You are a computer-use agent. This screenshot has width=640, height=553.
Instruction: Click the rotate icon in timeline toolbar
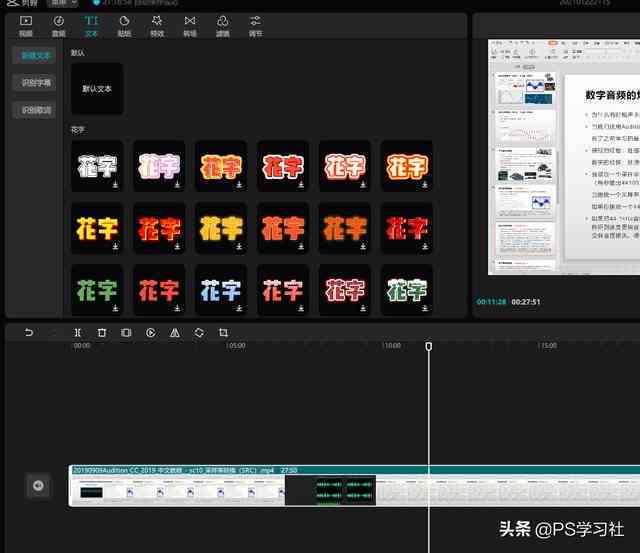[199, 333]
